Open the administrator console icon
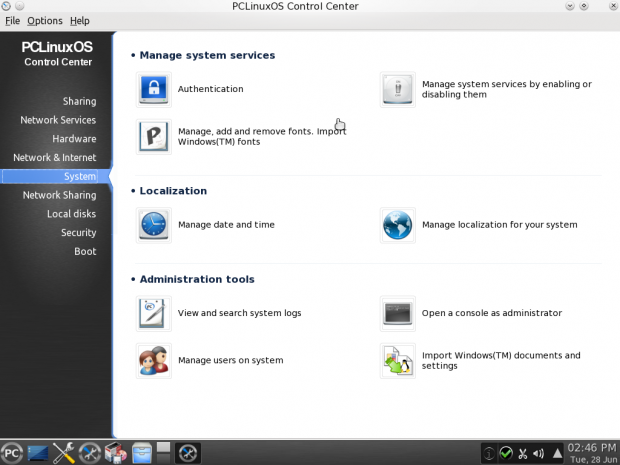The image size is (620, 465). click(x=397, y=313)
